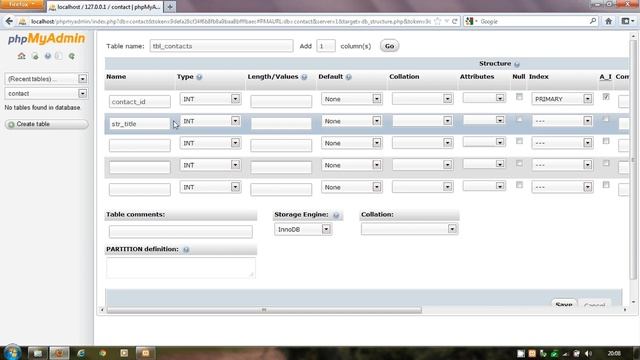Click the Google search field
The width and height of the screenshot is (640, 360).
pos(533,21)
